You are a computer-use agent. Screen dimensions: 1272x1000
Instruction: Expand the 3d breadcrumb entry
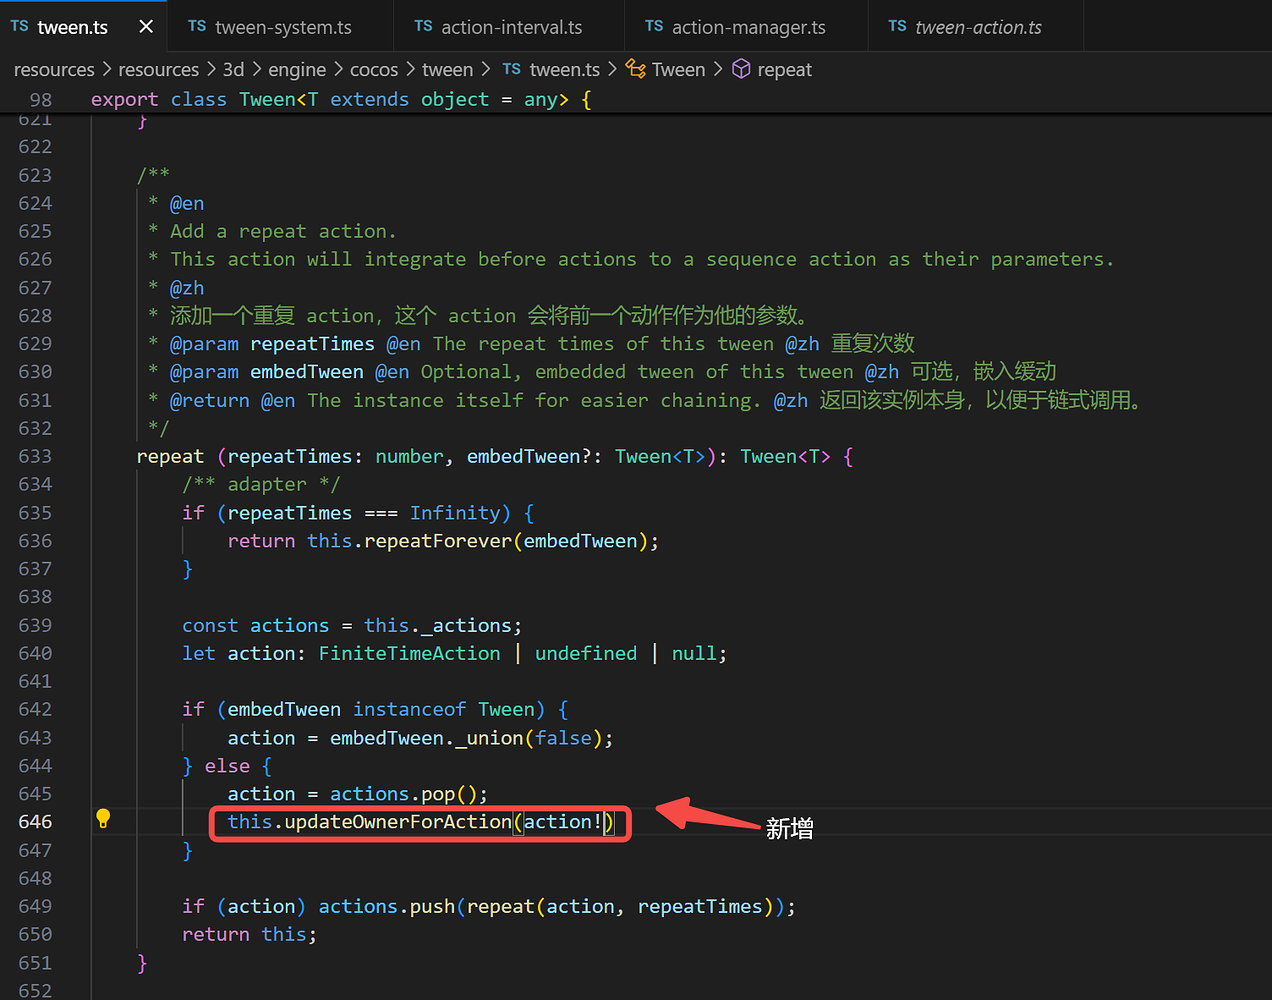pos(233,69)
